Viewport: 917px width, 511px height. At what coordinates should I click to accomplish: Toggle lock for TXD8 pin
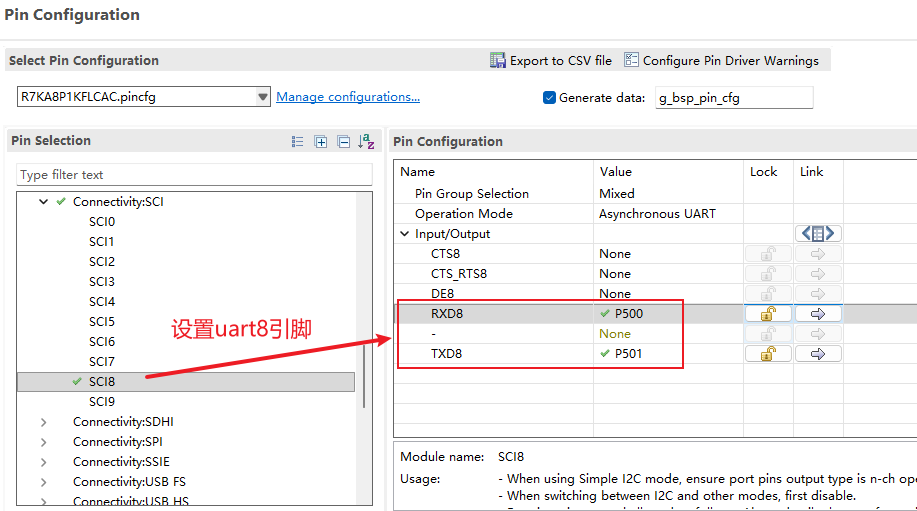click(768, 354)
